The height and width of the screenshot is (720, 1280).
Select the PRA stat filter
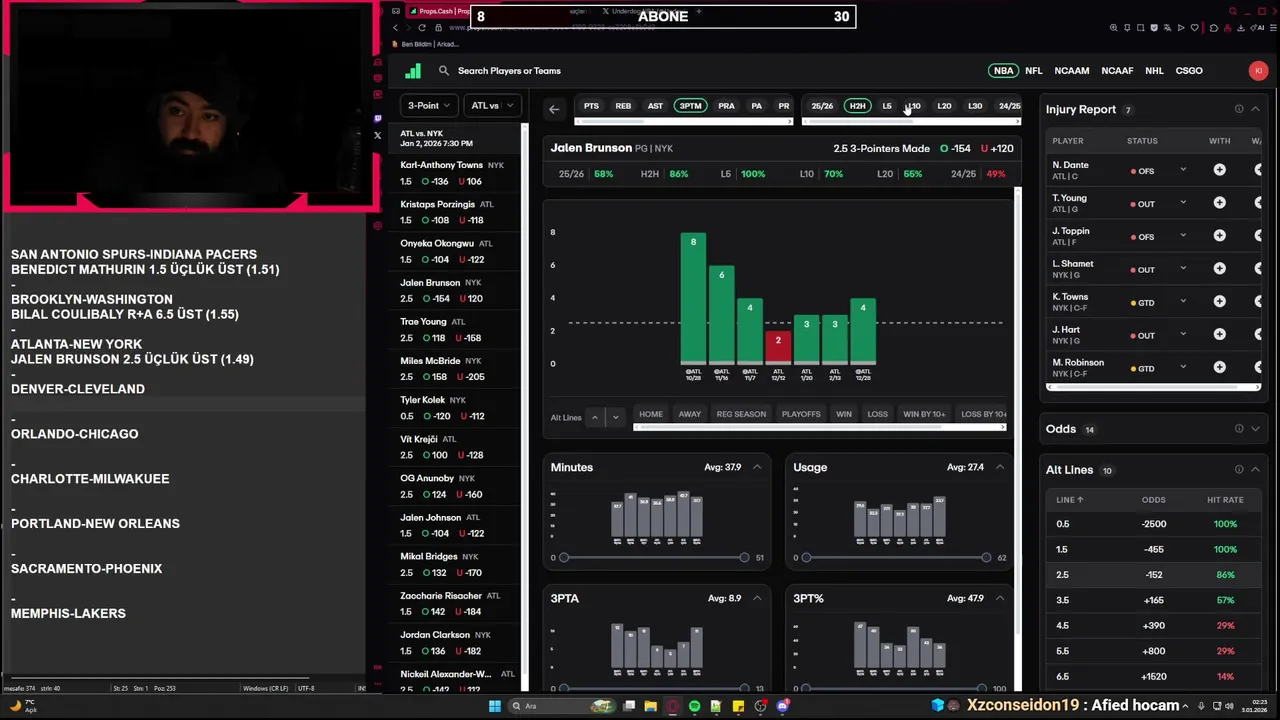point(726,106)
